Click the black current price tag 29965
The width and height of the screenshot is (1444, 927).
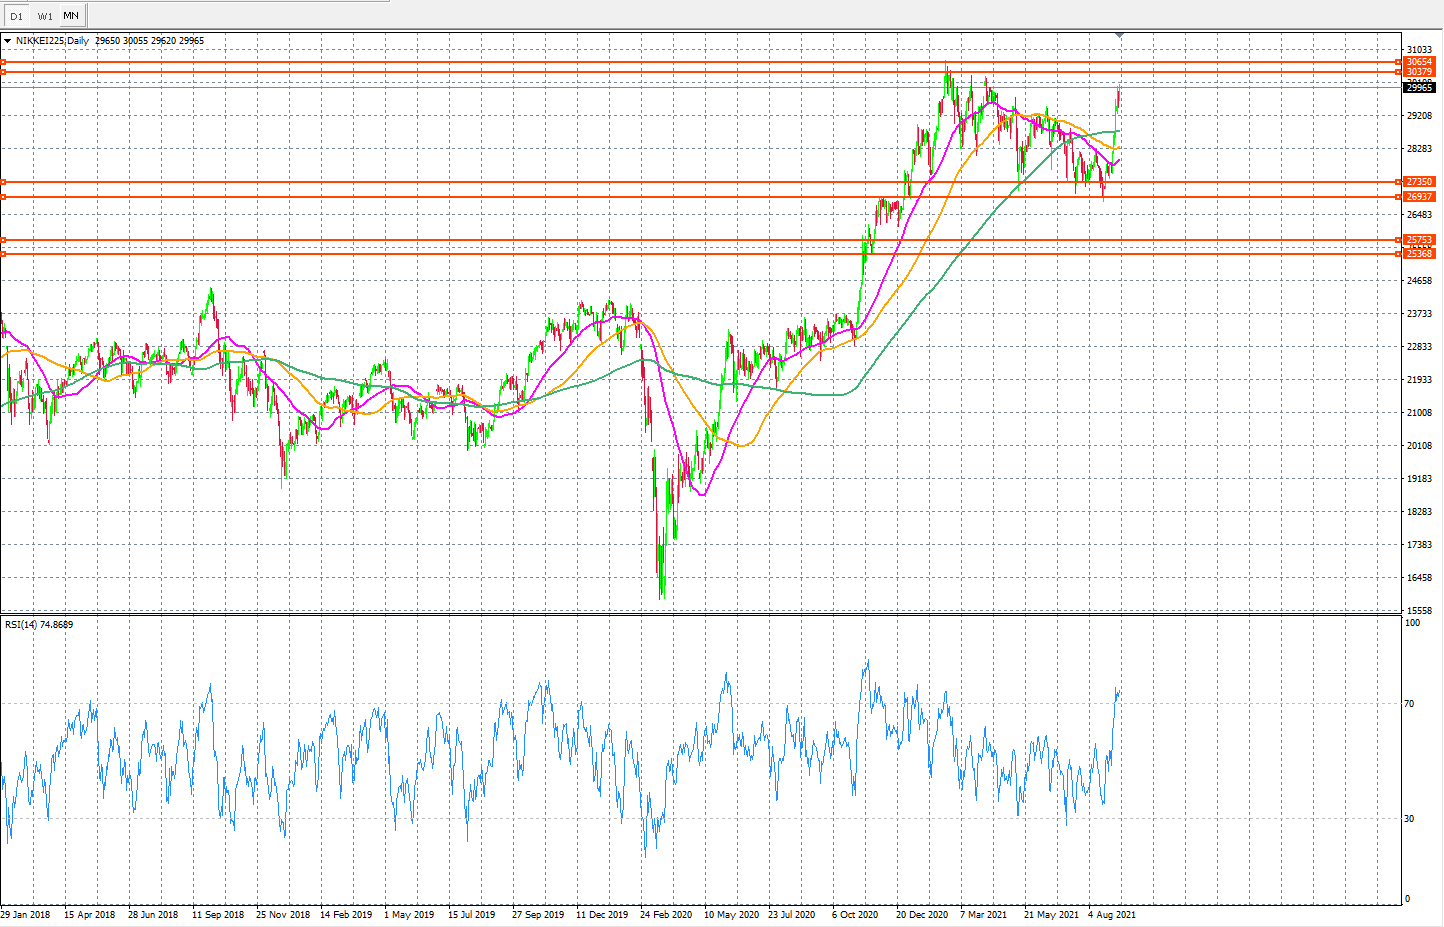[1419, 88]
